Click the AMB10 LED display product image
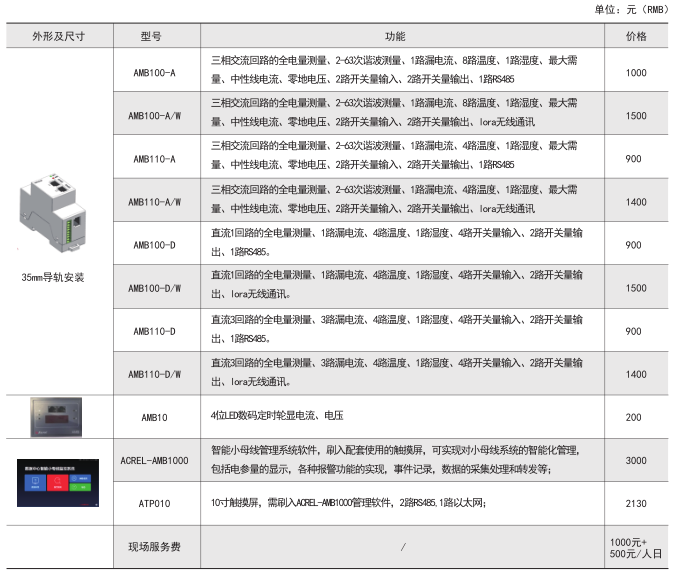The width and height of the screenshot is (673, 576). click(57, 415)
